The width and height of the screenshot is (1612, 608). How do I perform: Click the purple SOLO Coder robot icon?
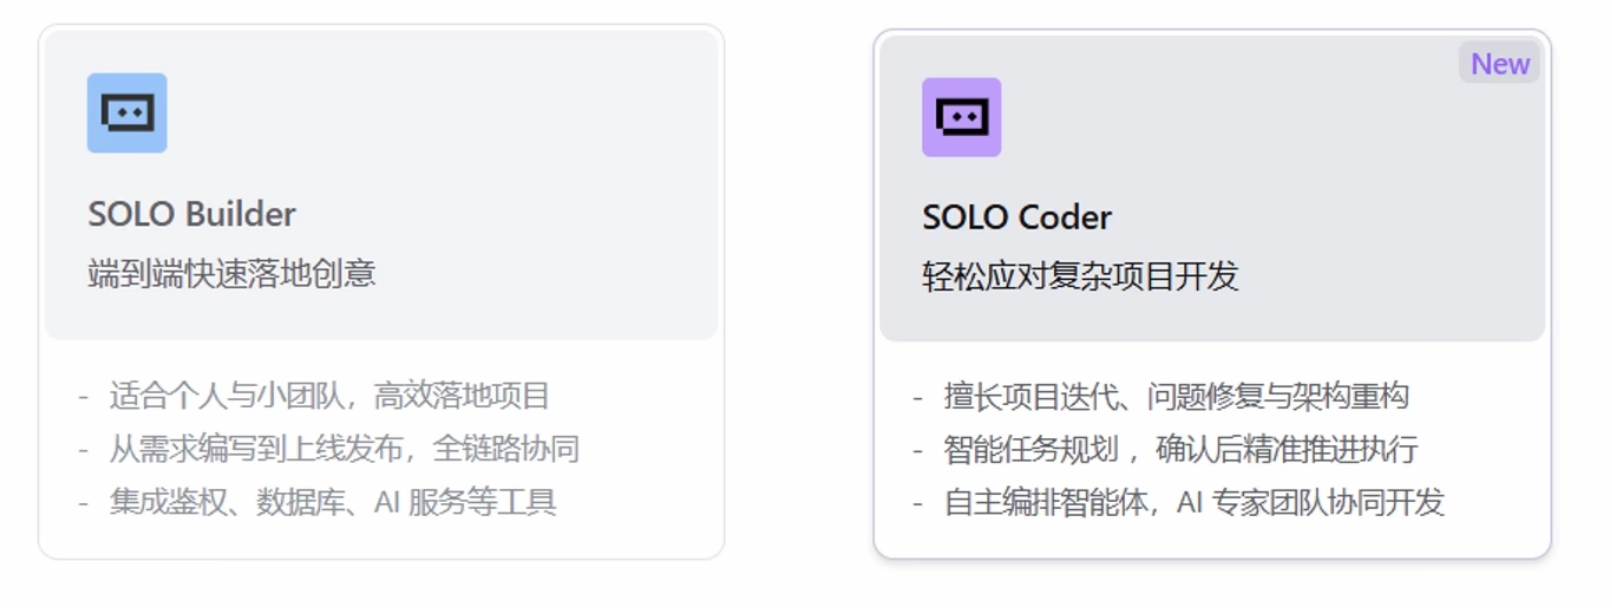pyautogui.click(x=963, y=116)
